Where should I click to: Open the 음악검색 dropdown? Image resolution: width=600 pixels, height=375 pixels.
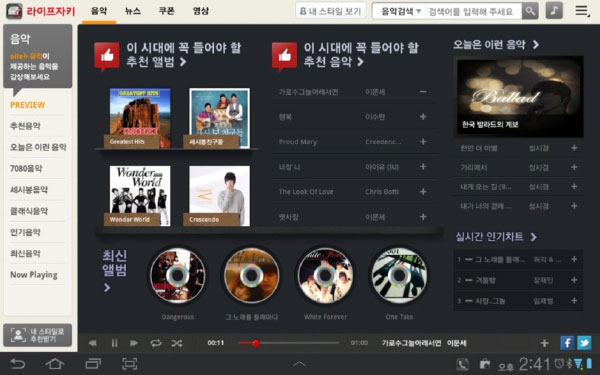tap(401, 11)
